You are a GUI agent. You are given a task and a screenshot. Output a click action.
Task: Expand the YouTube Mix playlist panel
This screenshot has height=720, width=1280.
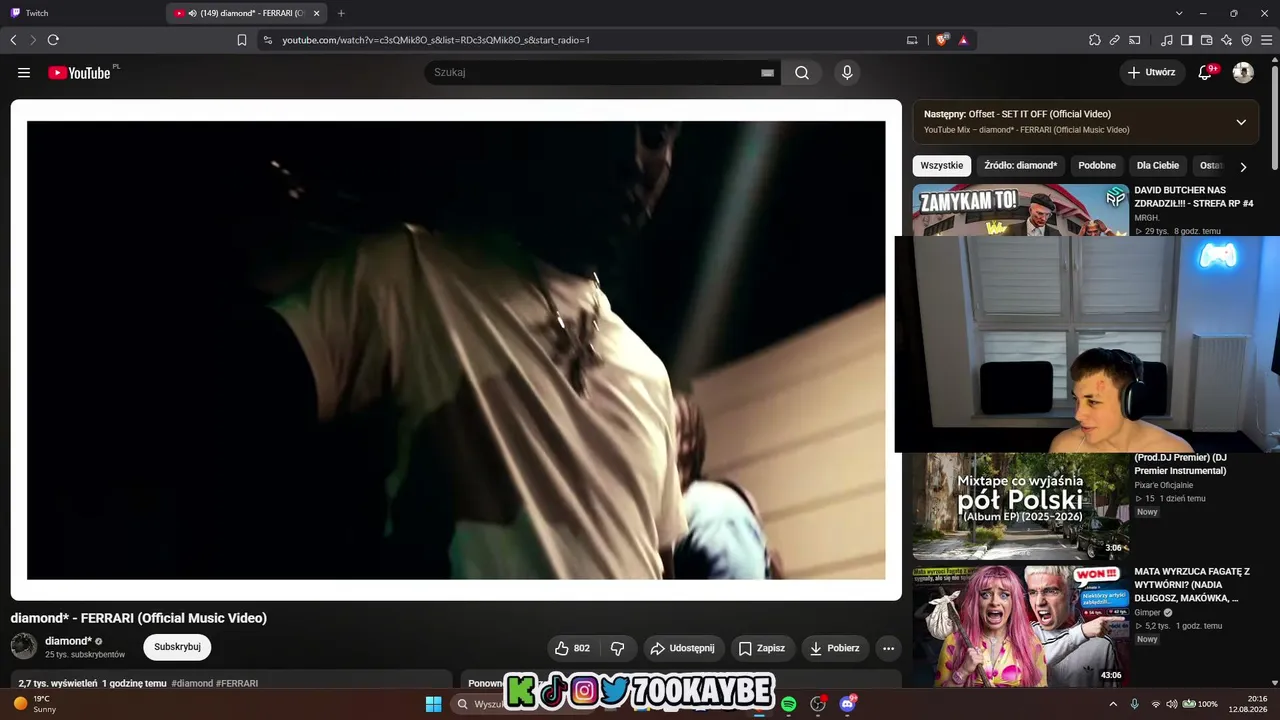1241,122
